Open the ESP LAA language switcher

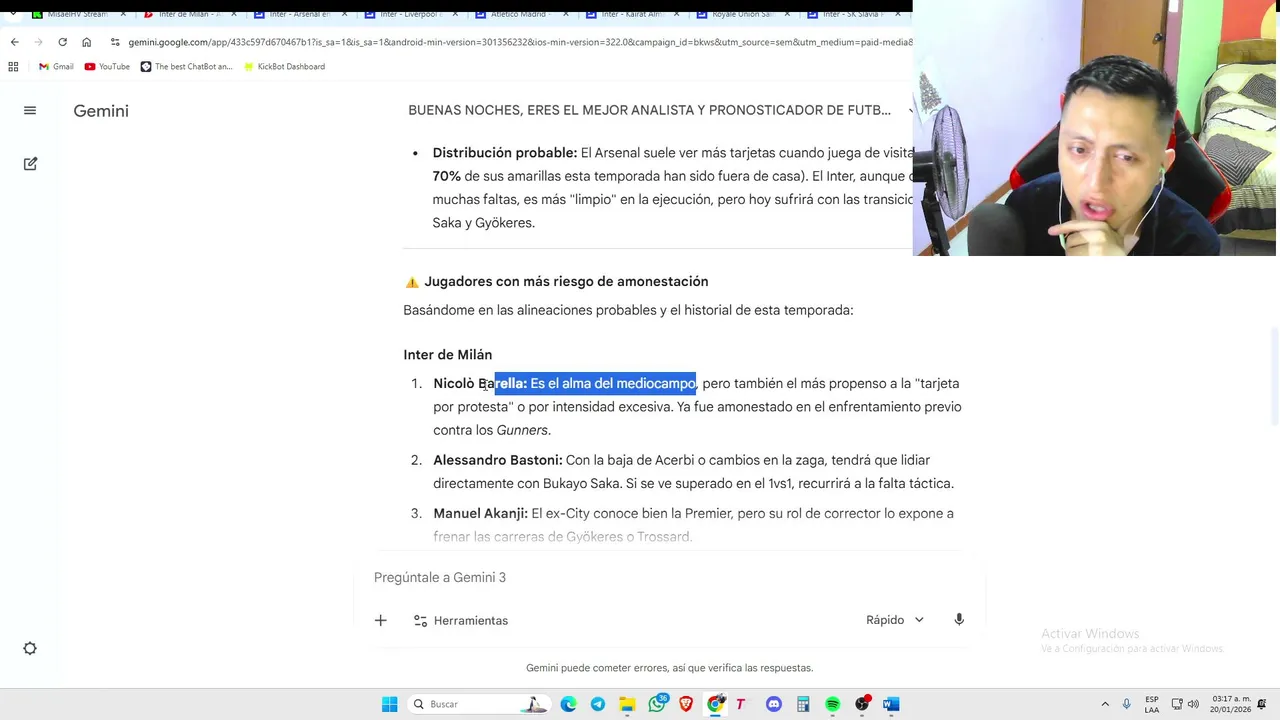coord(1152,704)
